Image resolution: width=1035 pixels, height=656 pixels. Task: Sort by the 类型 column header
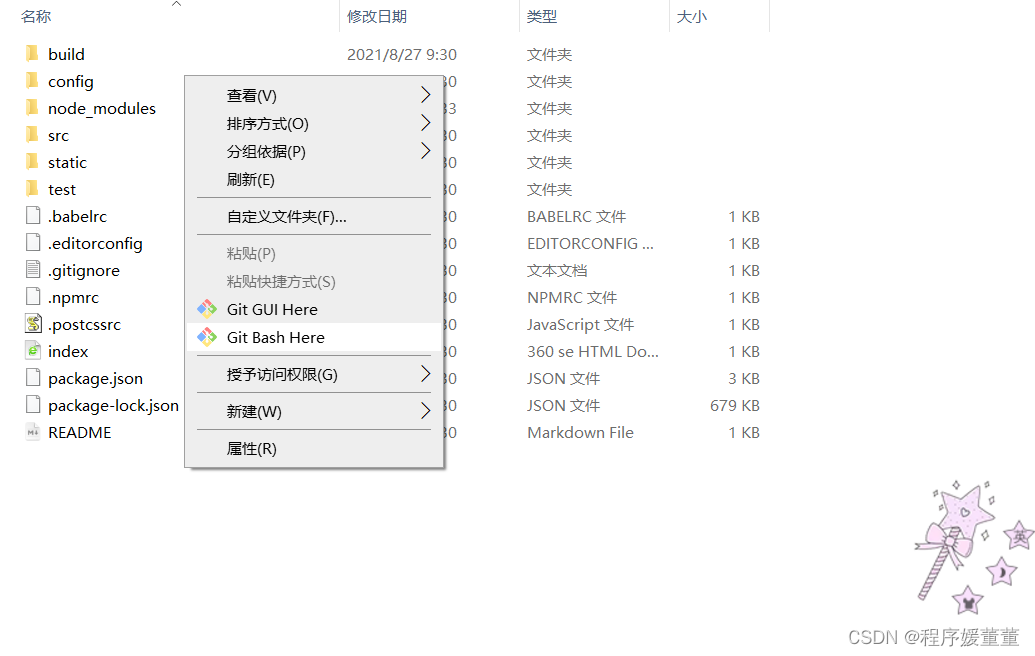click(542, 16)
